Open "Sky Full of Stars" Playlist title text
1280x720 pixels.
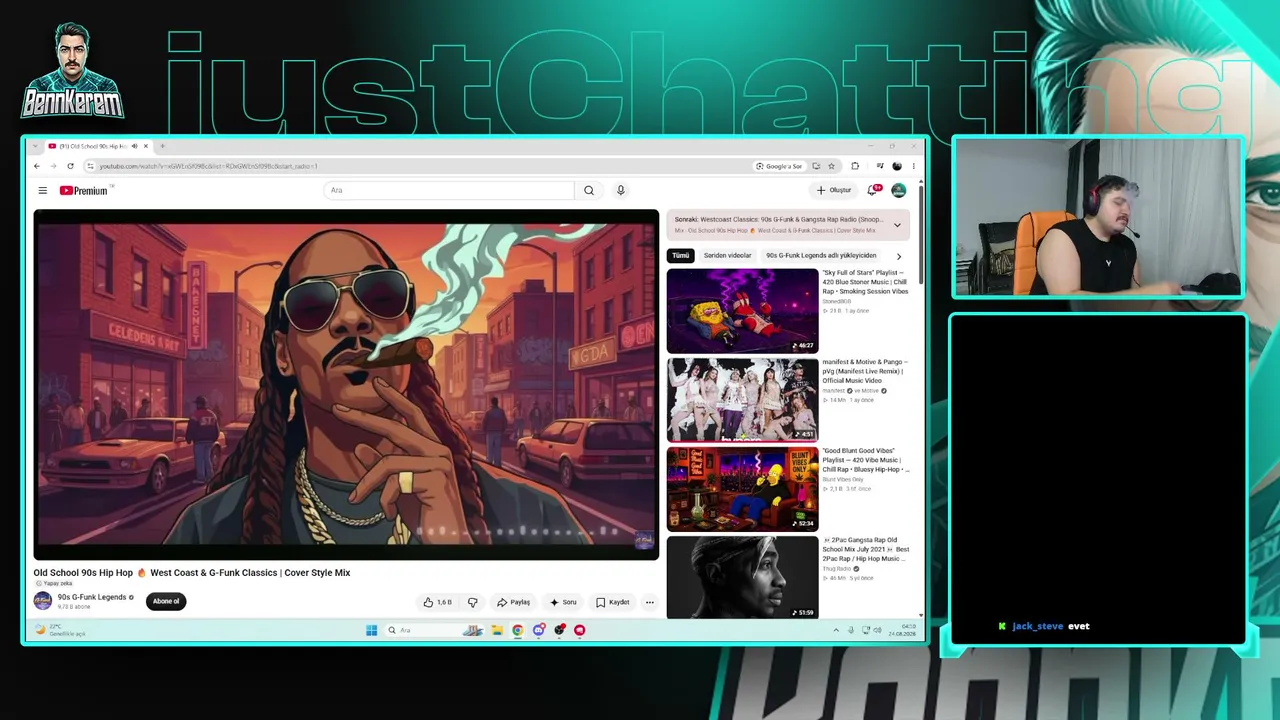[865, 282]
